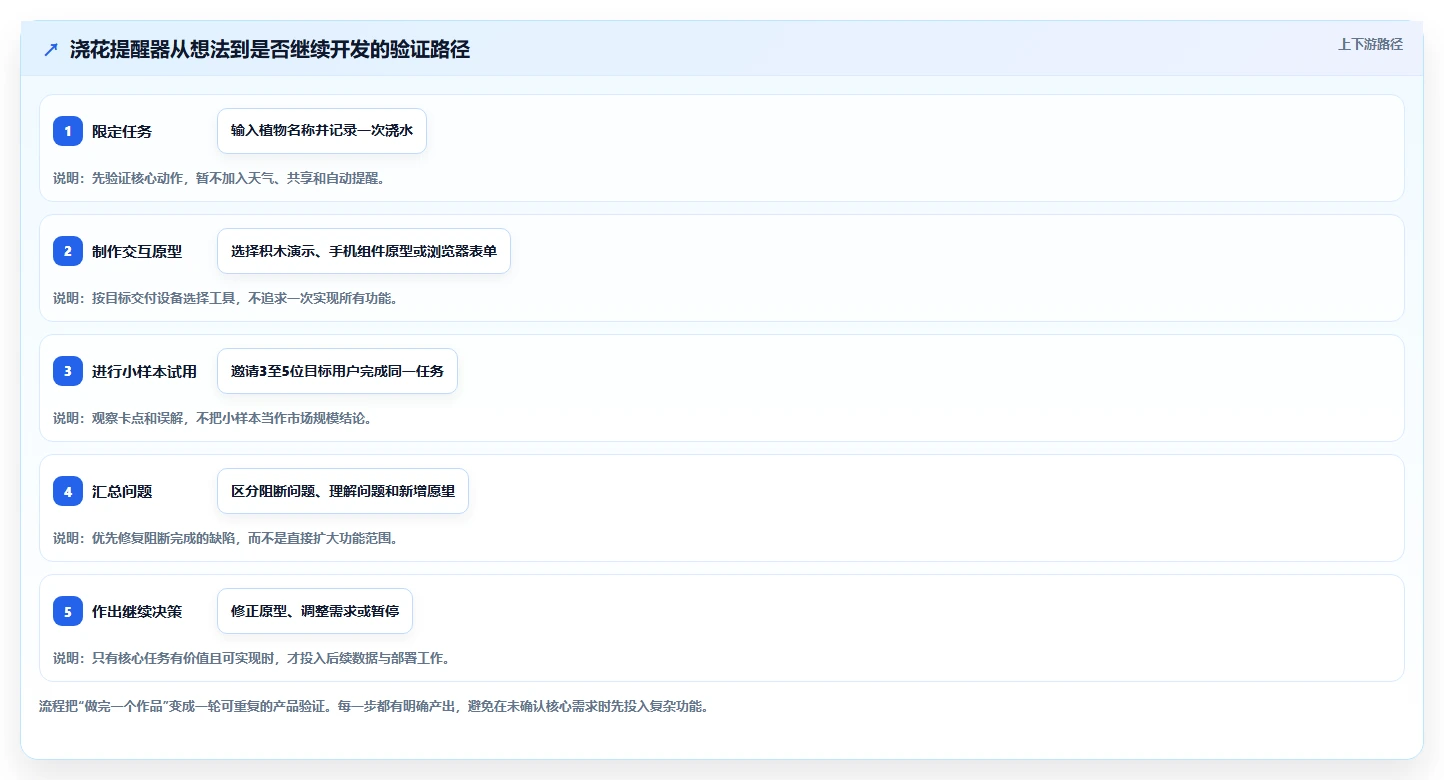Viewport: 1444px width, 780px height.
Task: Select the 选择积木演示、手机组件原型或浏览器表单 chip
Action: 364,251
